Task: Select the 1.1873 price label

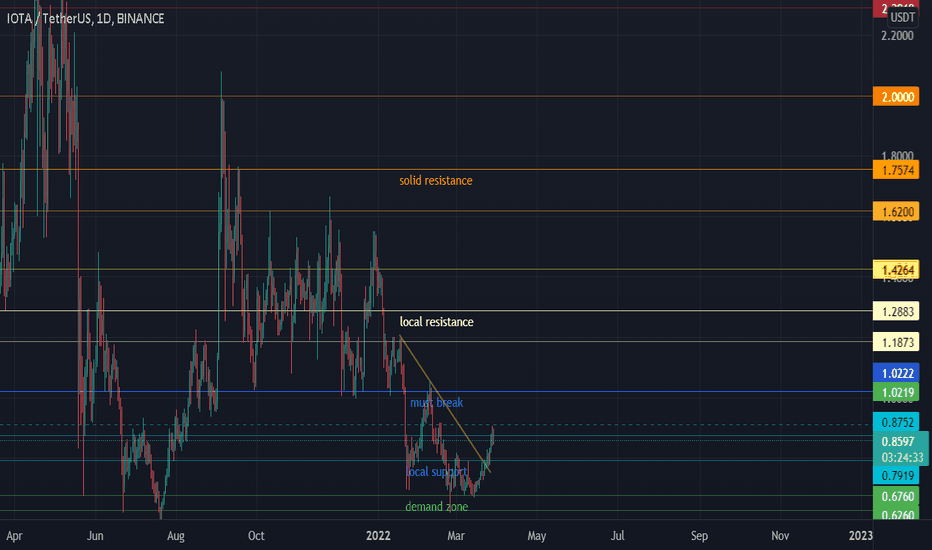Action: [x=896, y=342]
